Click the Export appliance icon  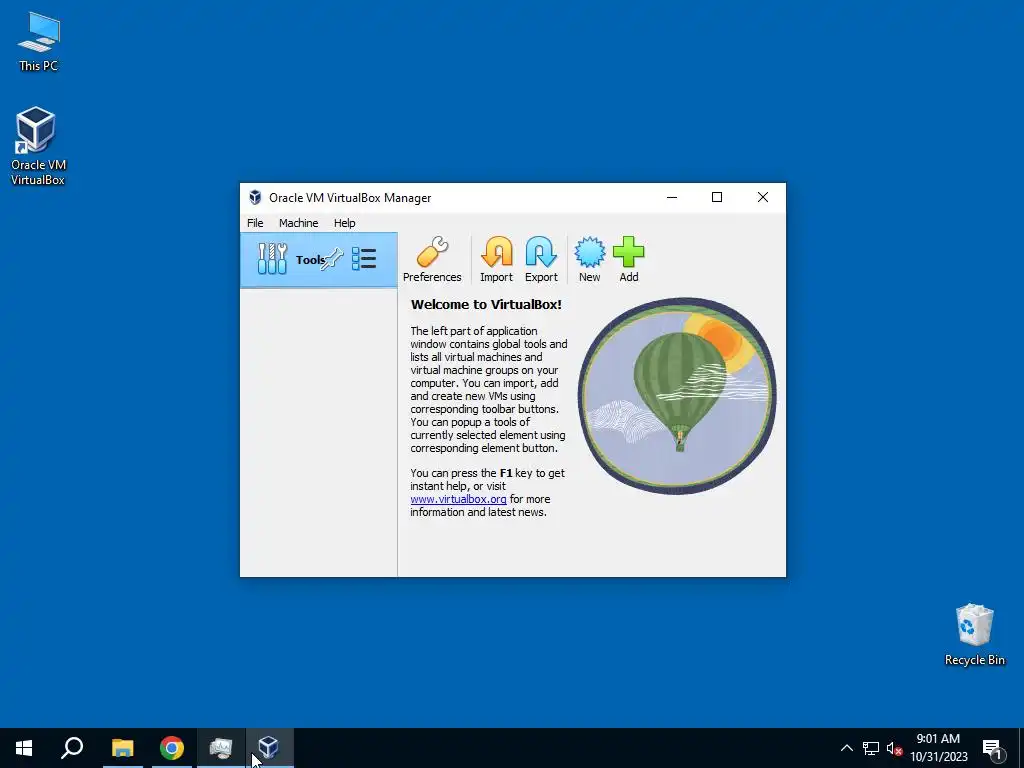(x=541, y=259)
